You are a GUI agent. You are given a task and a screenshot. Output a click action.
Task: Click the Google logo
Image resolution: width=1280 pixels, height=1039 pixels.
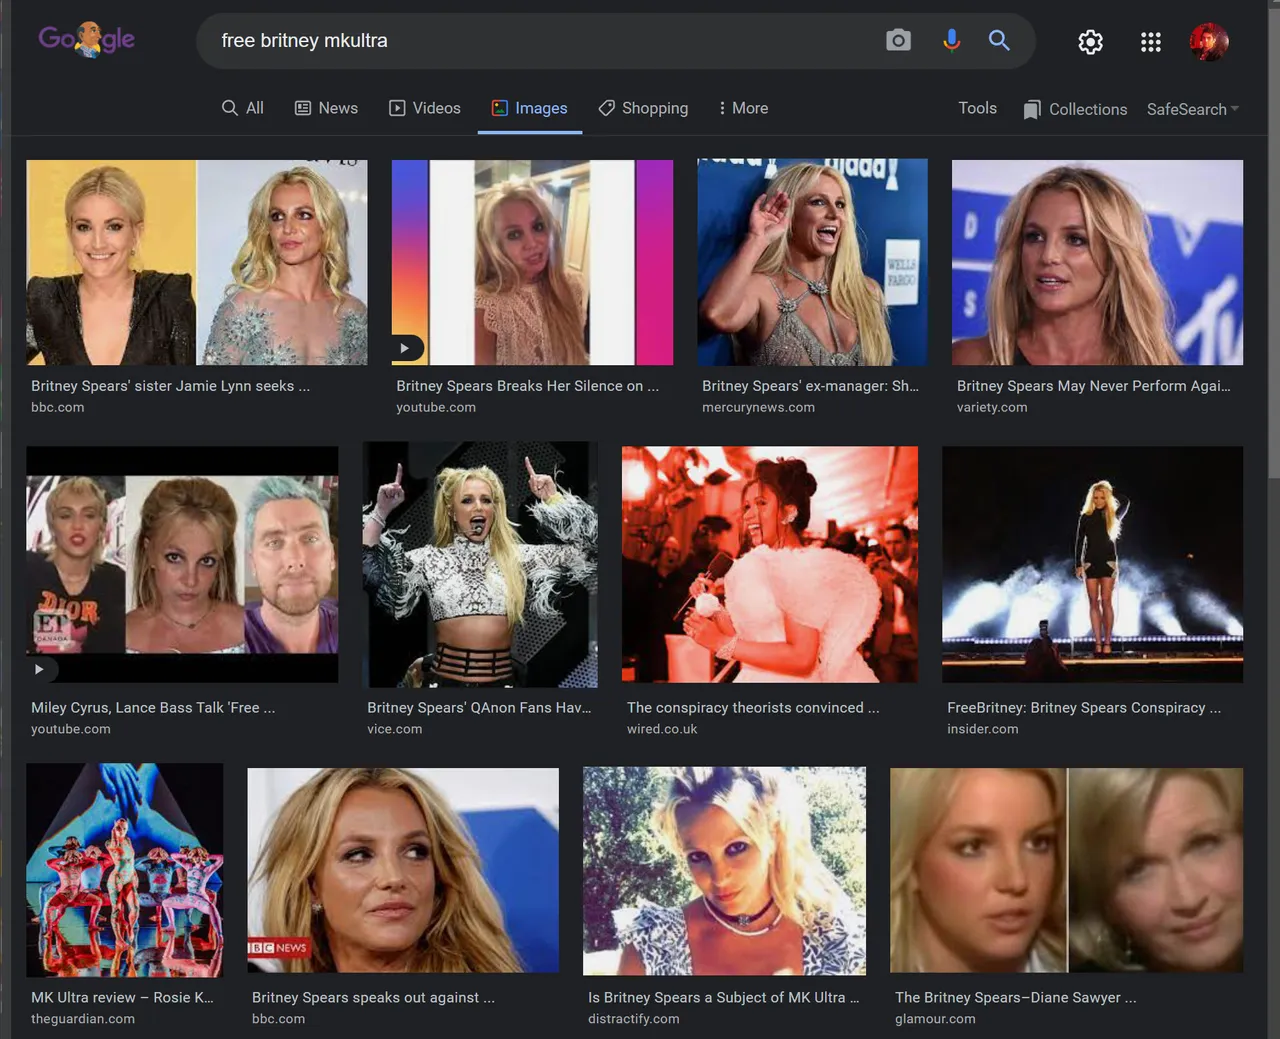(87, 39)
